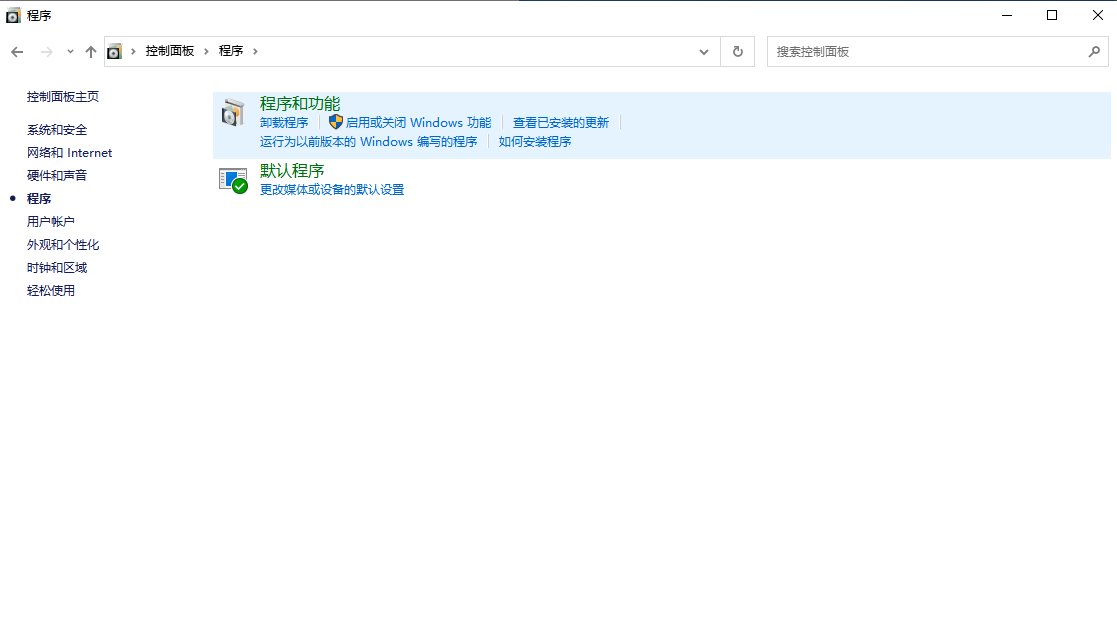Go back using the back arrow

click(x=17, y=50)
